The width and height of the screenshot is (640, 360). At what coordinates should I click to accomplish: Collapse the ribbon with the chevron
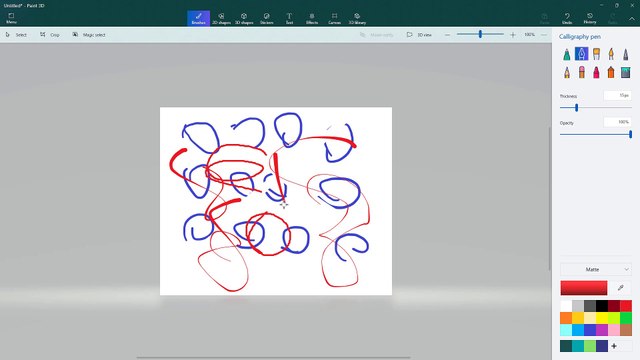tap(631, 19)
